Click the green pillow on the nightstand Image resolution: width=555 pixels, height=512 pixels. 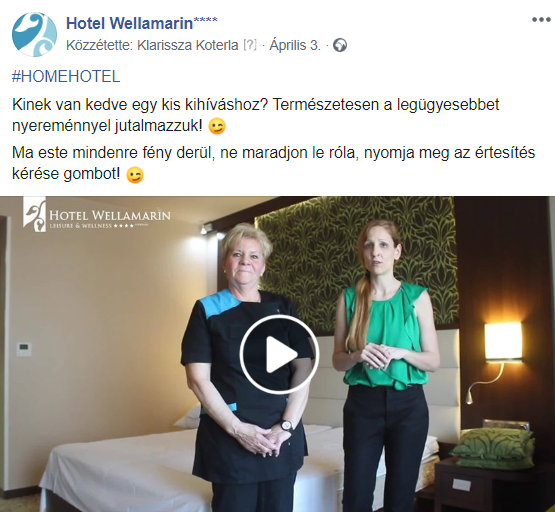[x=493, y=448]
